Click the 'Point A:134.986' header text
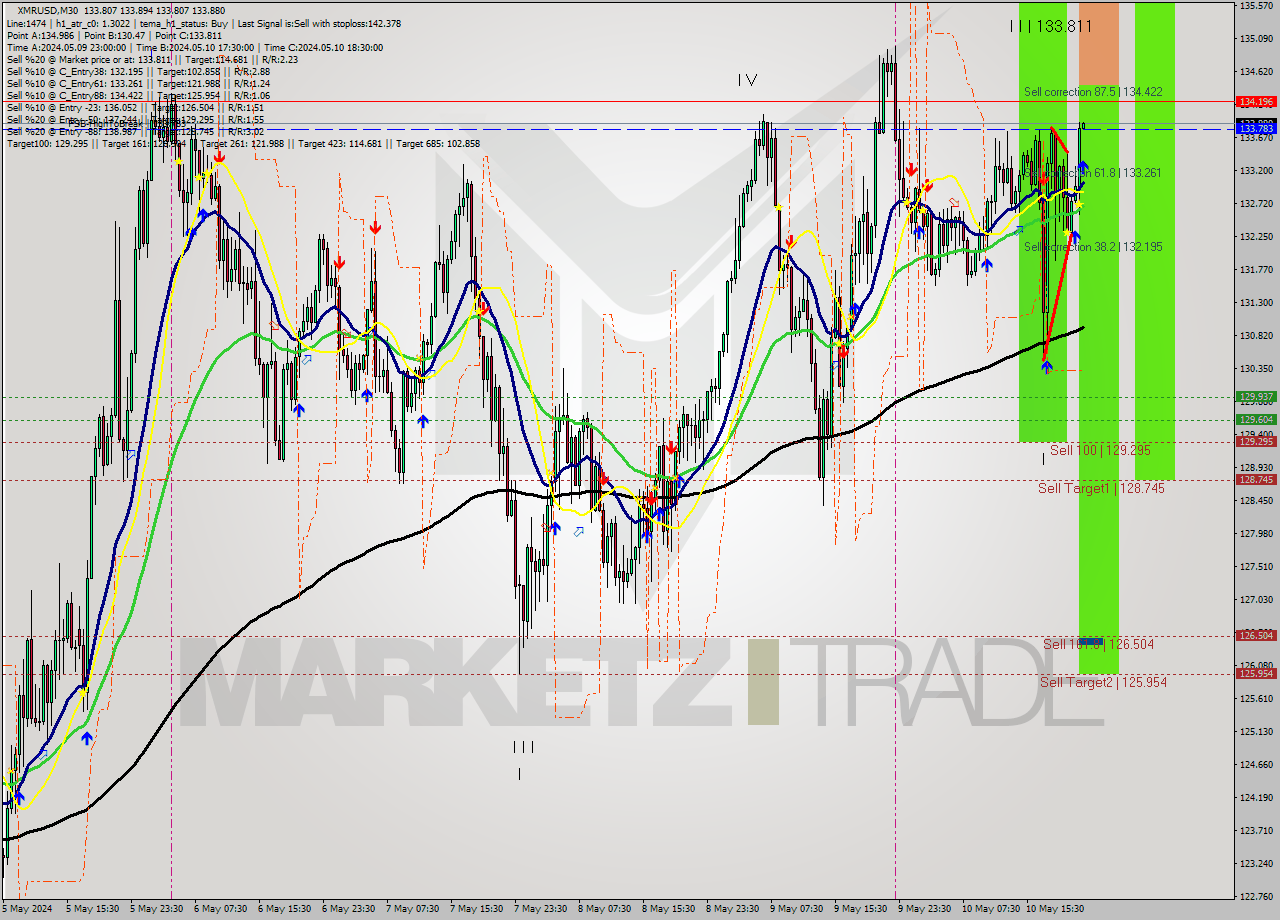The height and width of the screenshot is (920, 1280). click(x=42, y=35)
